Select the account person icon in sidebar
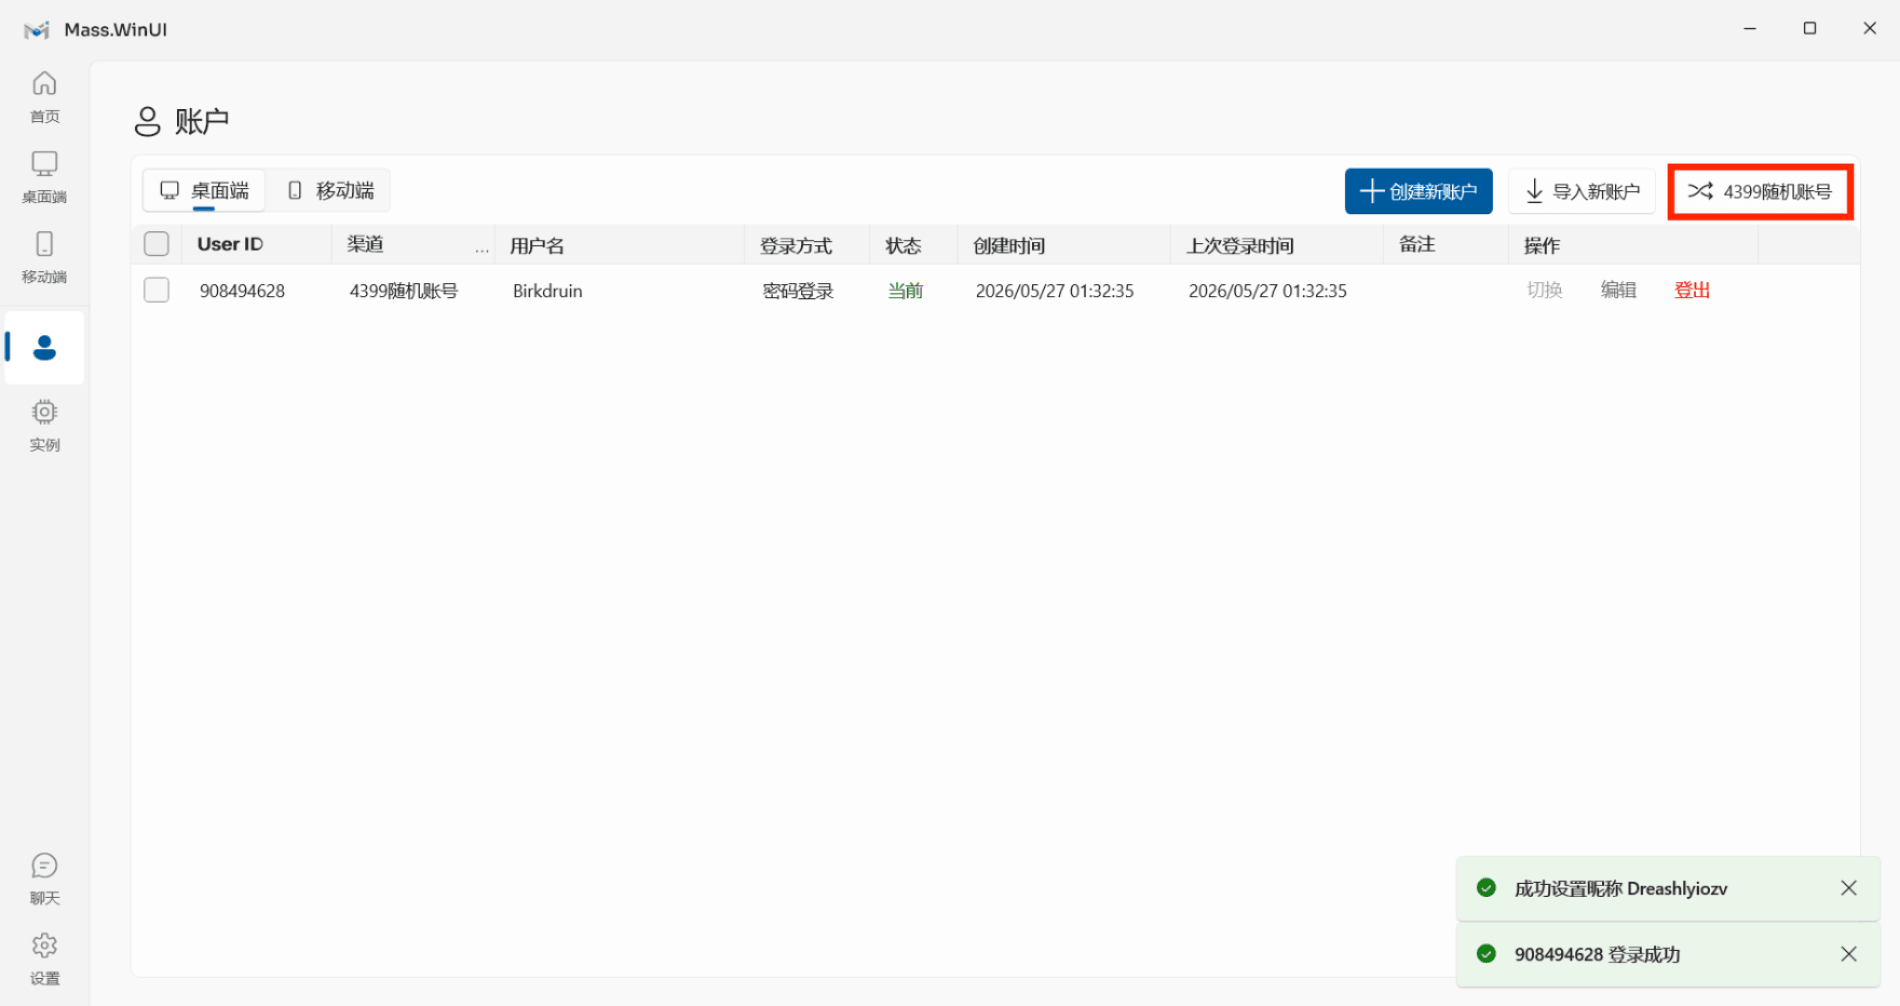Viewport: 1900px width, 1006px height. tap(44, 347)
